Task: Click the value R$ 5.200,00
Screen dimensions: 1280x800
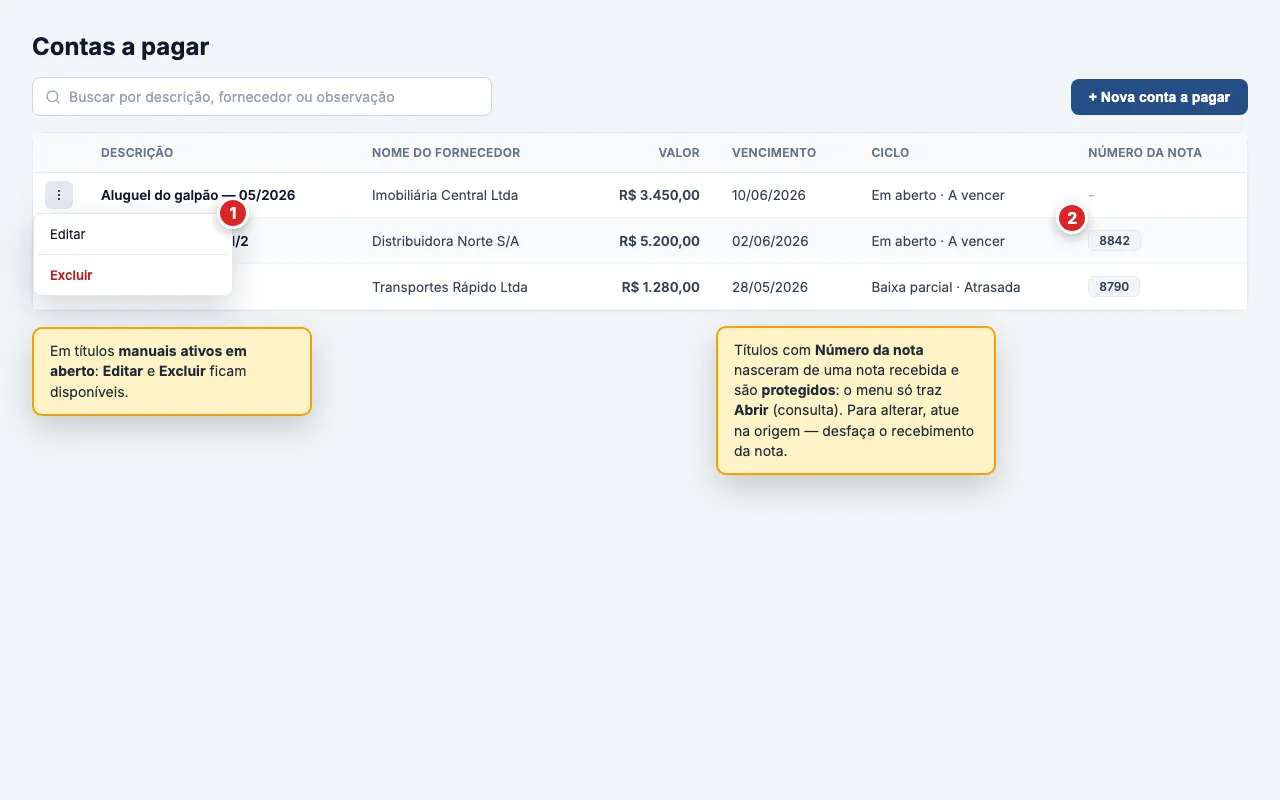Action: [659, 241]
